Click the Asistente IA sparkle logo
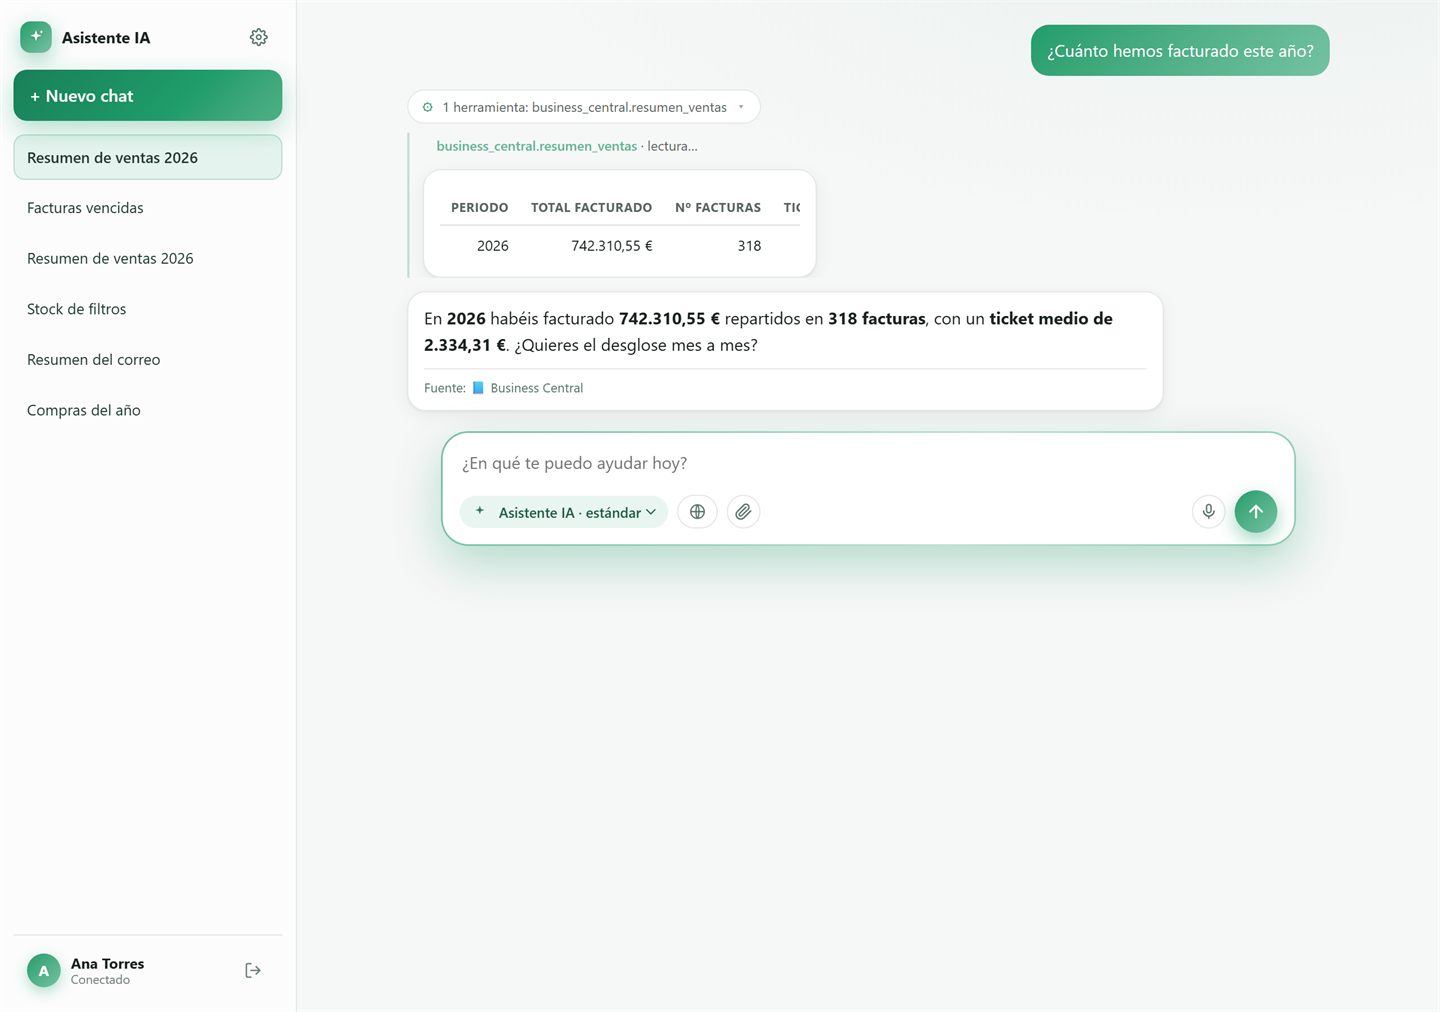This screenshot has width=1440, height=1012. (36, 37)
